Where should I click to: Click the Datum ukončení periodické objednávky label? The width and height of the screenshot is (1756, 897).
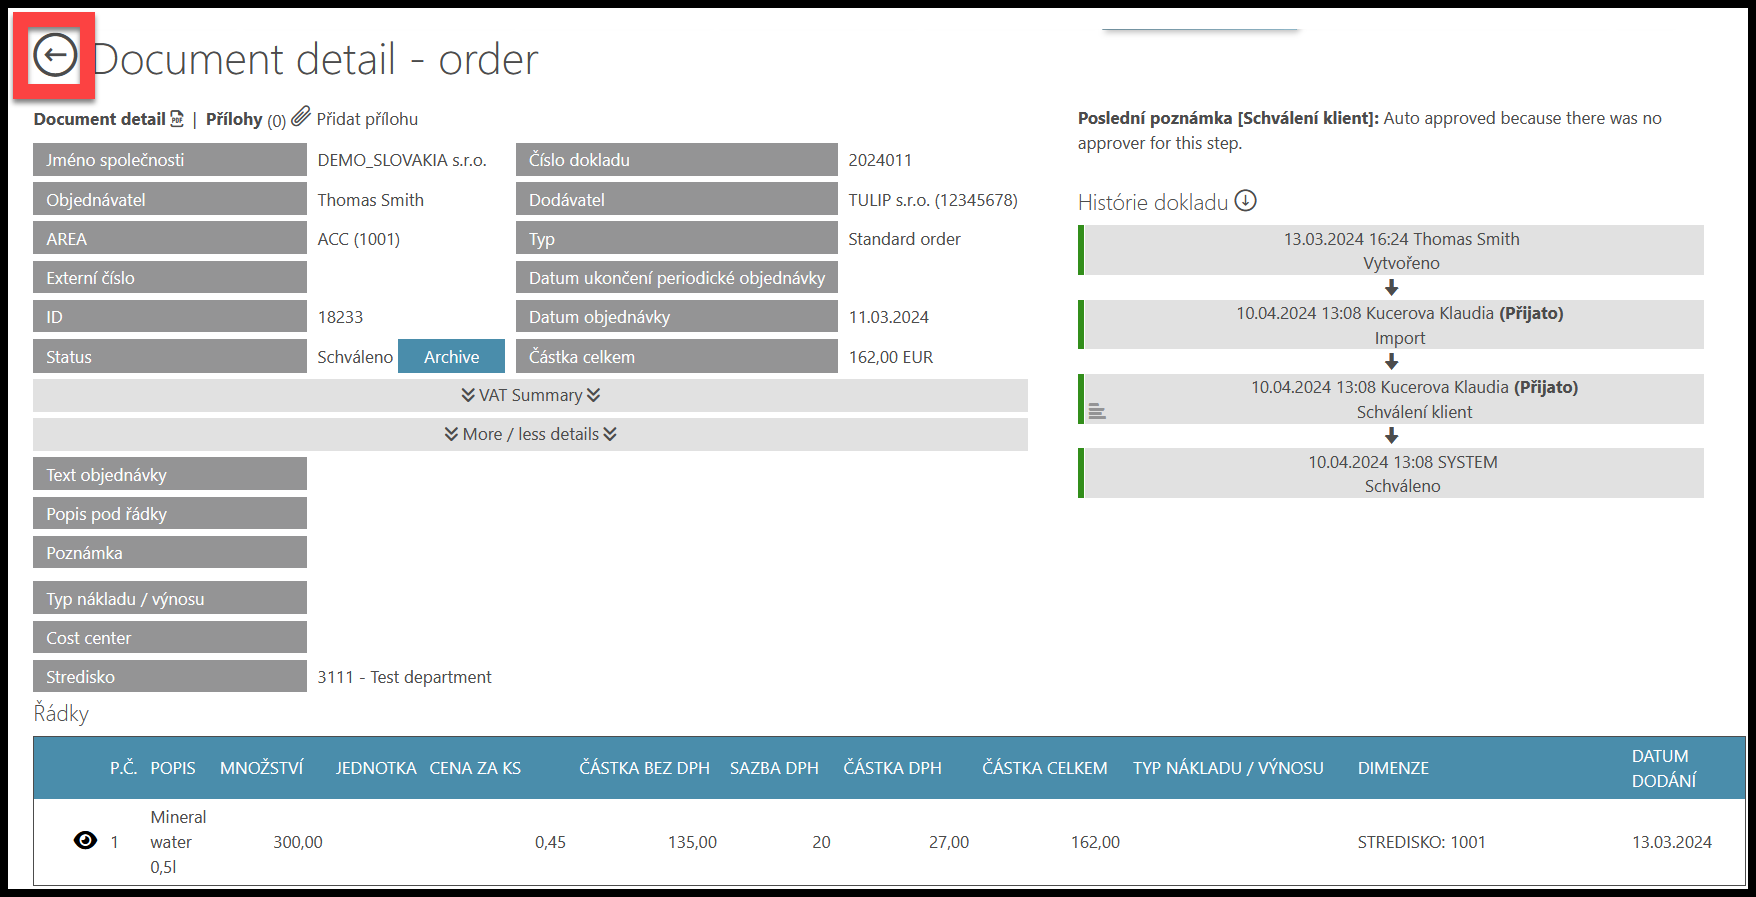point(677,278)
